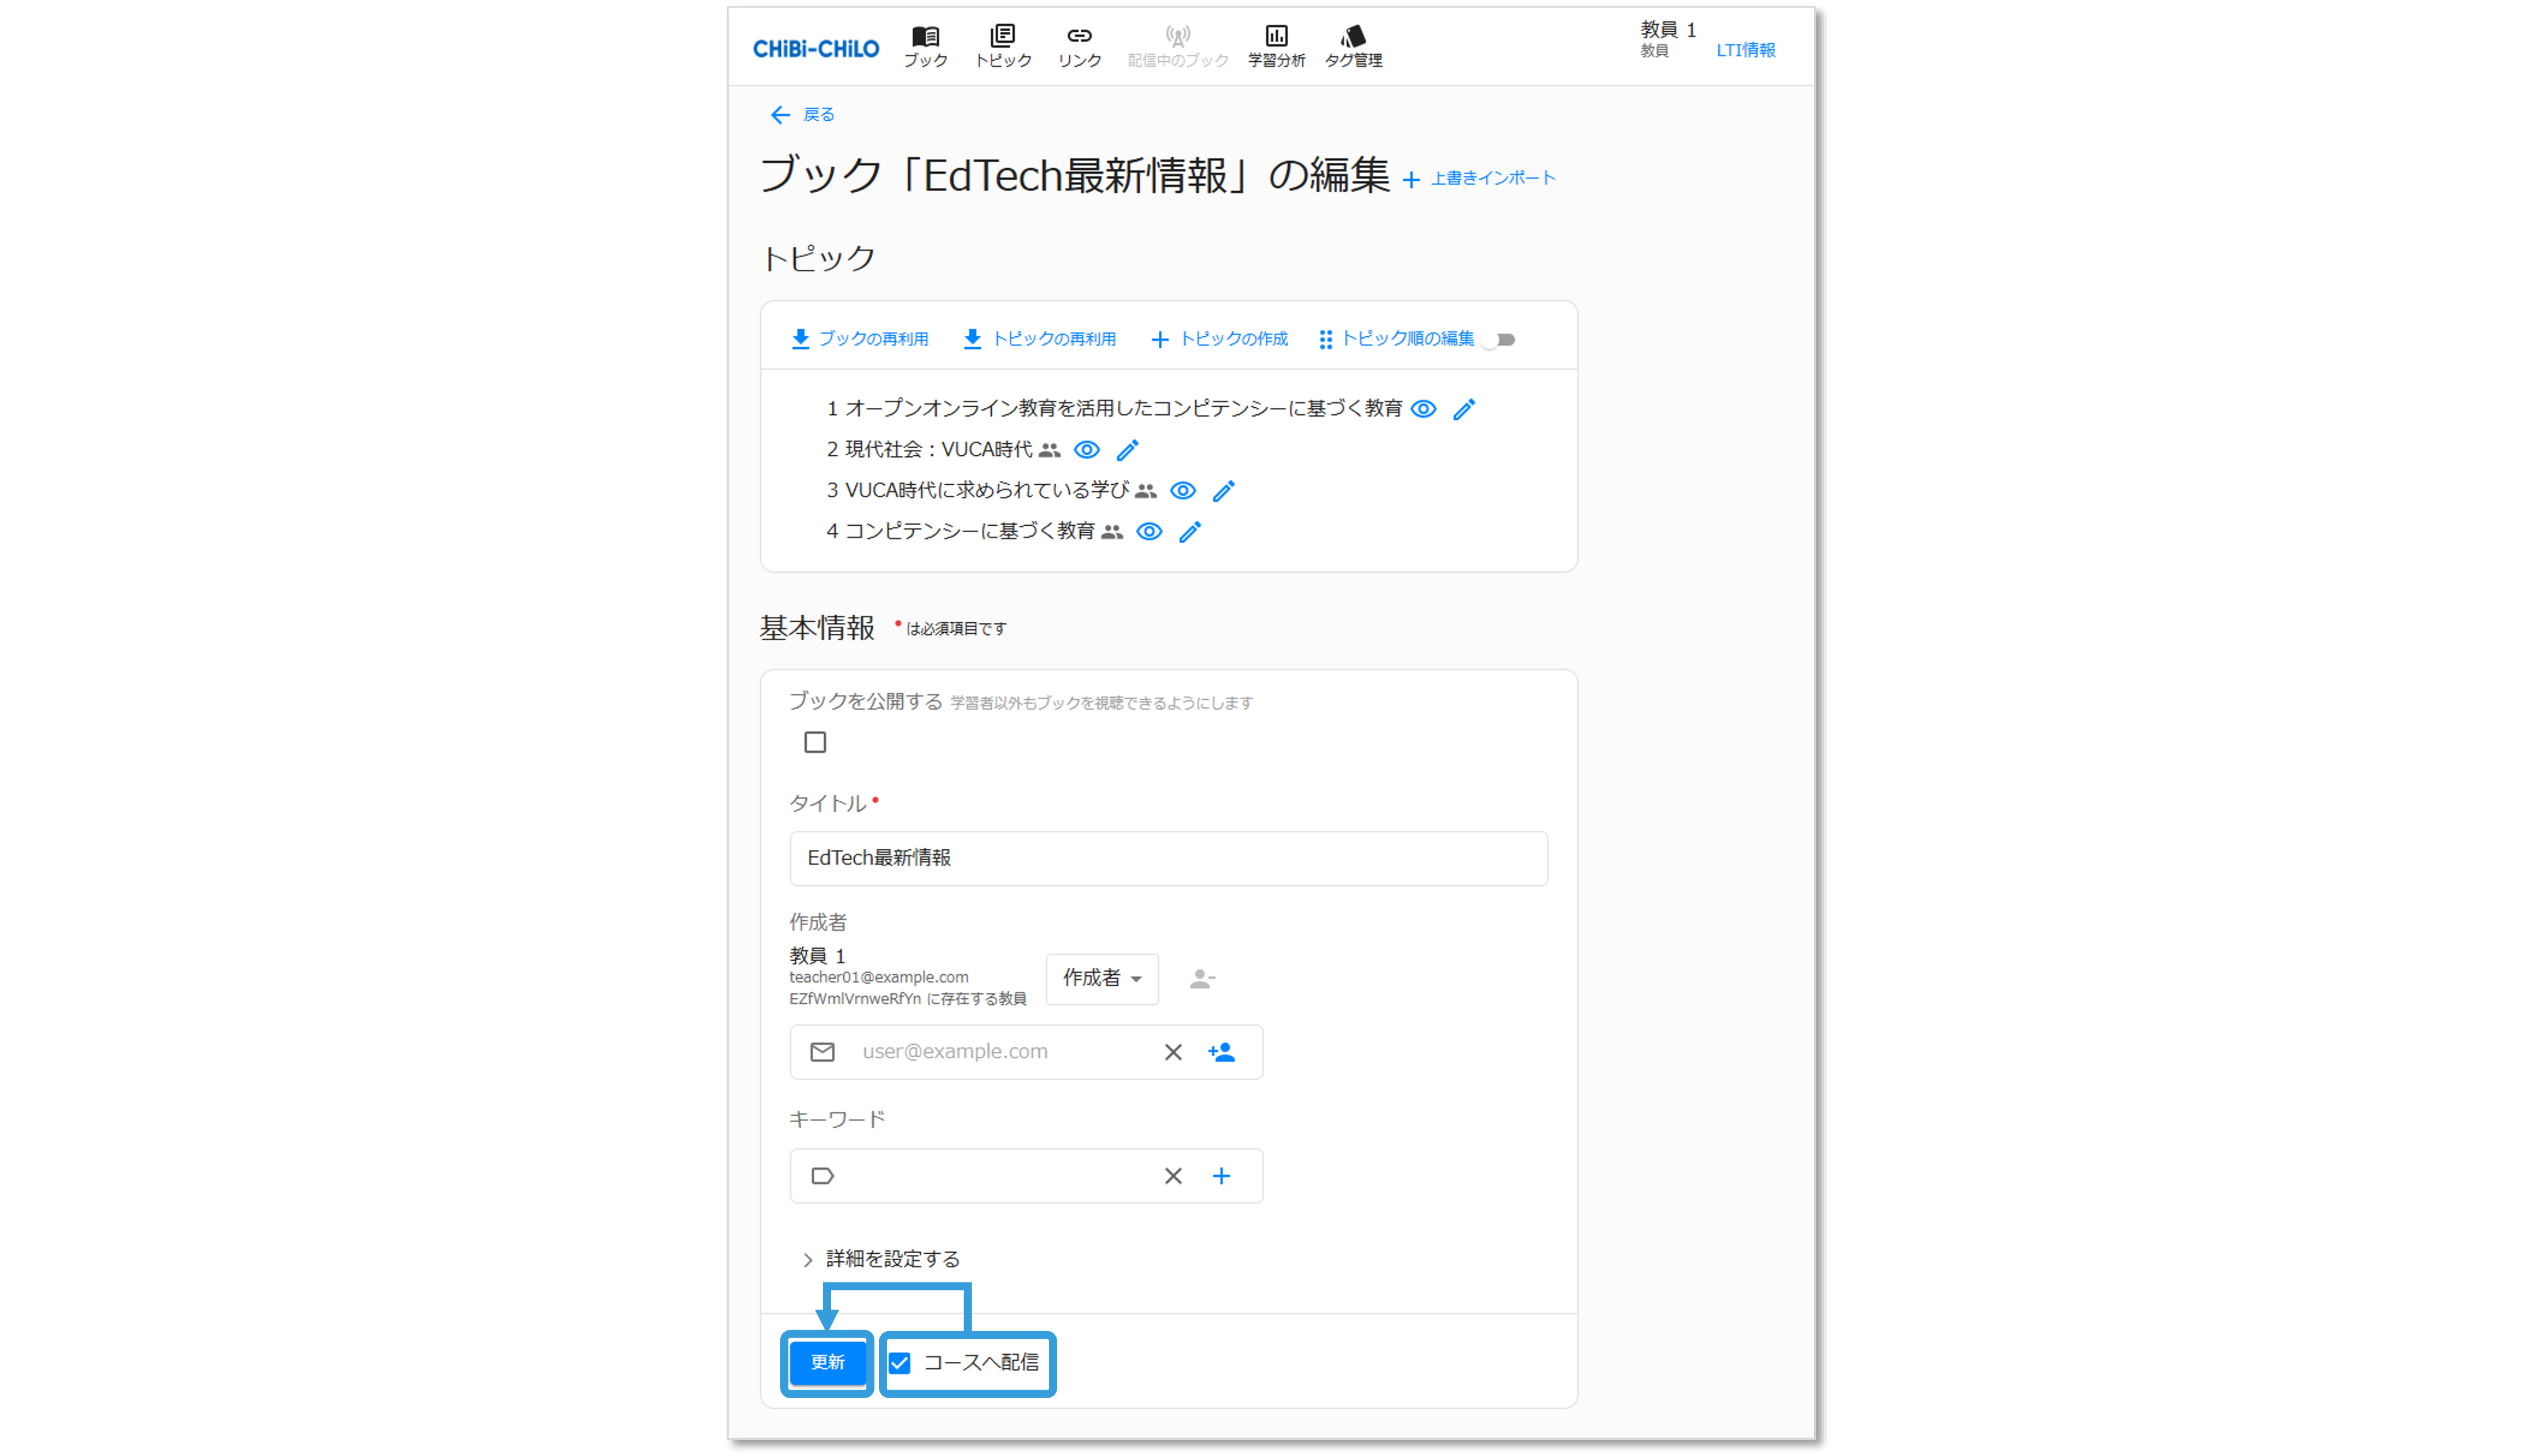Image resolution: width=2543 pixels, height=1456 pixels.
Task: Click the eye icon for topic 4
Action: (x=1149, y=532)
